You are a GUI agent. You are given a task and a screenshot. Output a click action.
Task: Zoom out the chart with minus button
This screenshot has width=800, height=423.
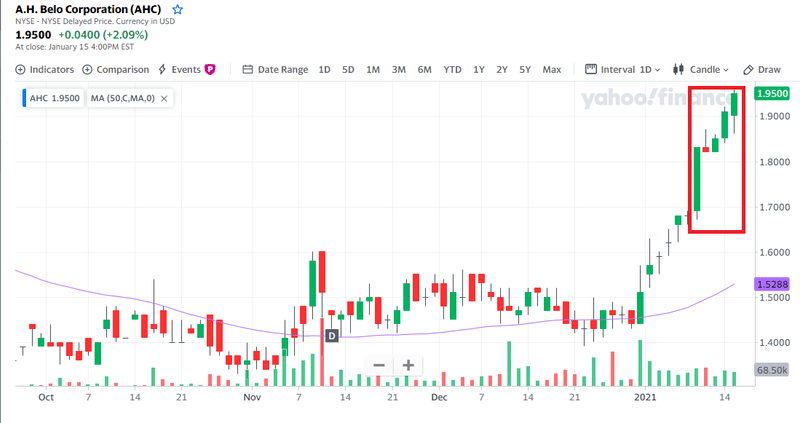(x=379, y=365)
